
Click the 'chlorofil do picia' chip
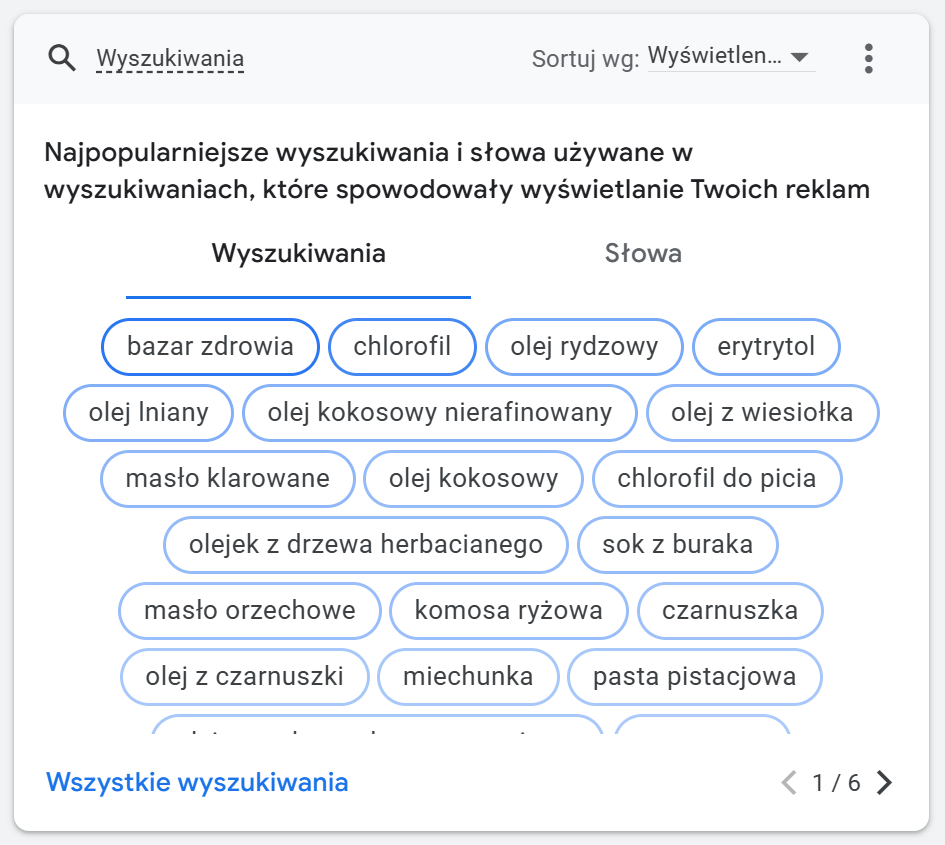716,478
